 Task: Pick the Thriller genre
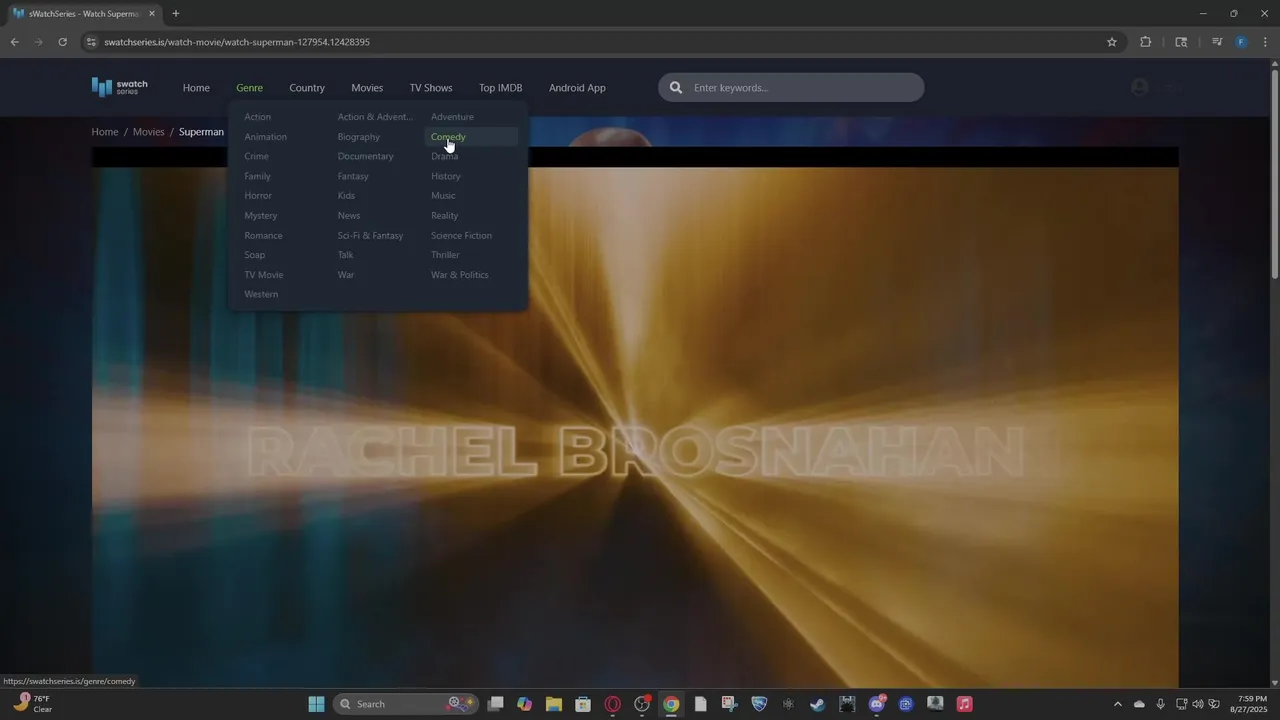445,255
